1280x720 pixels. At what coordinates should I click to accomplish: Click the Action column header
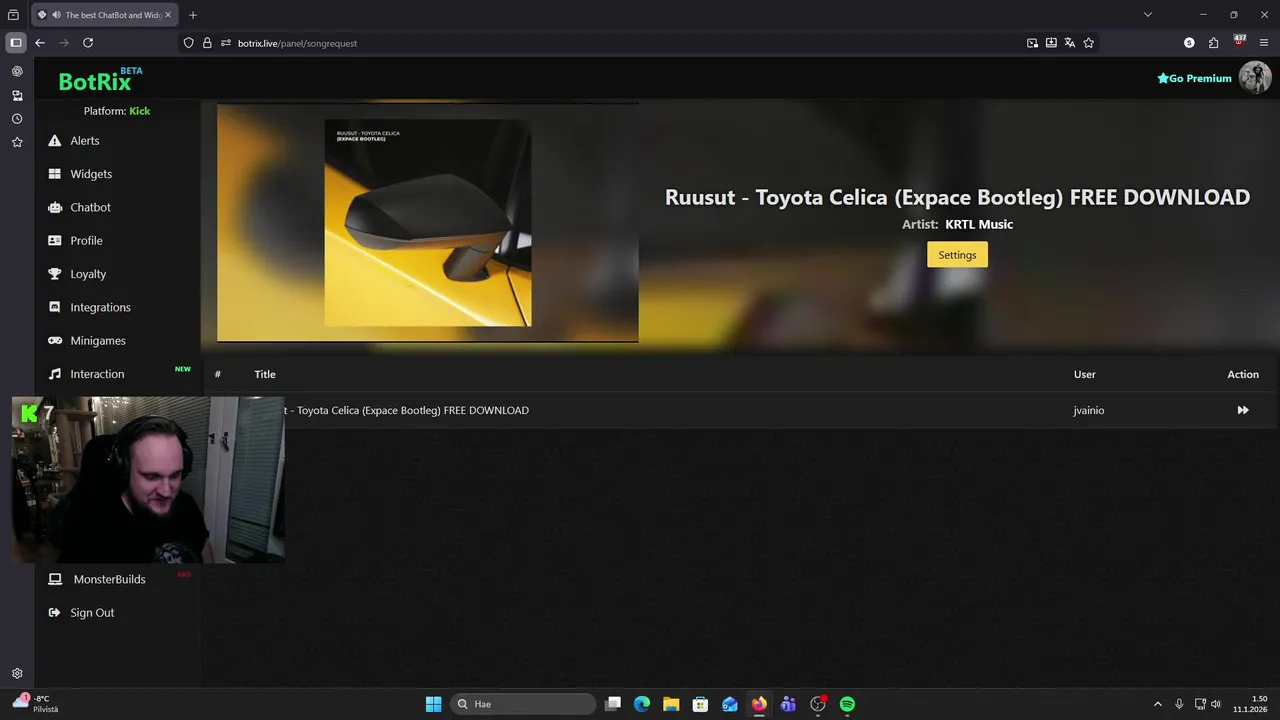pyautogui.click(x=1243, y=374)
